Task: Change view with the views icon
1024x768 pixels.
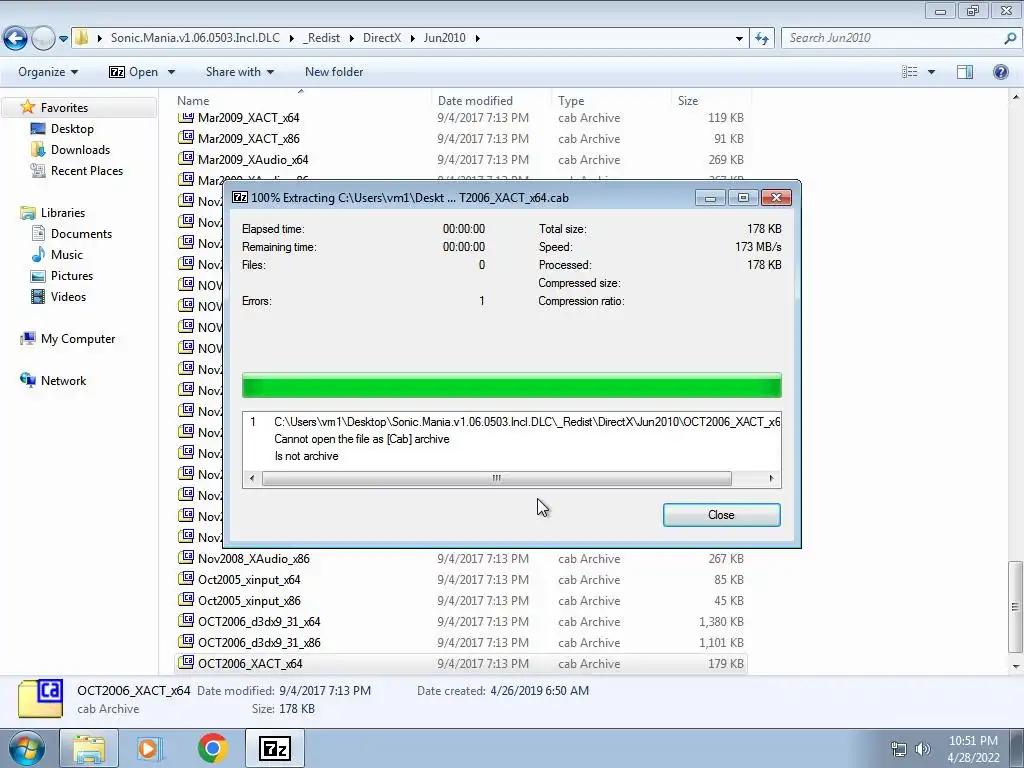Action: click(910, 72)
